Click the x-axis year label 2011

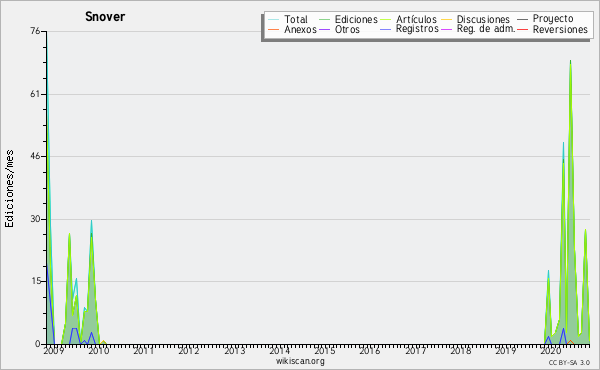pos(144,350)
